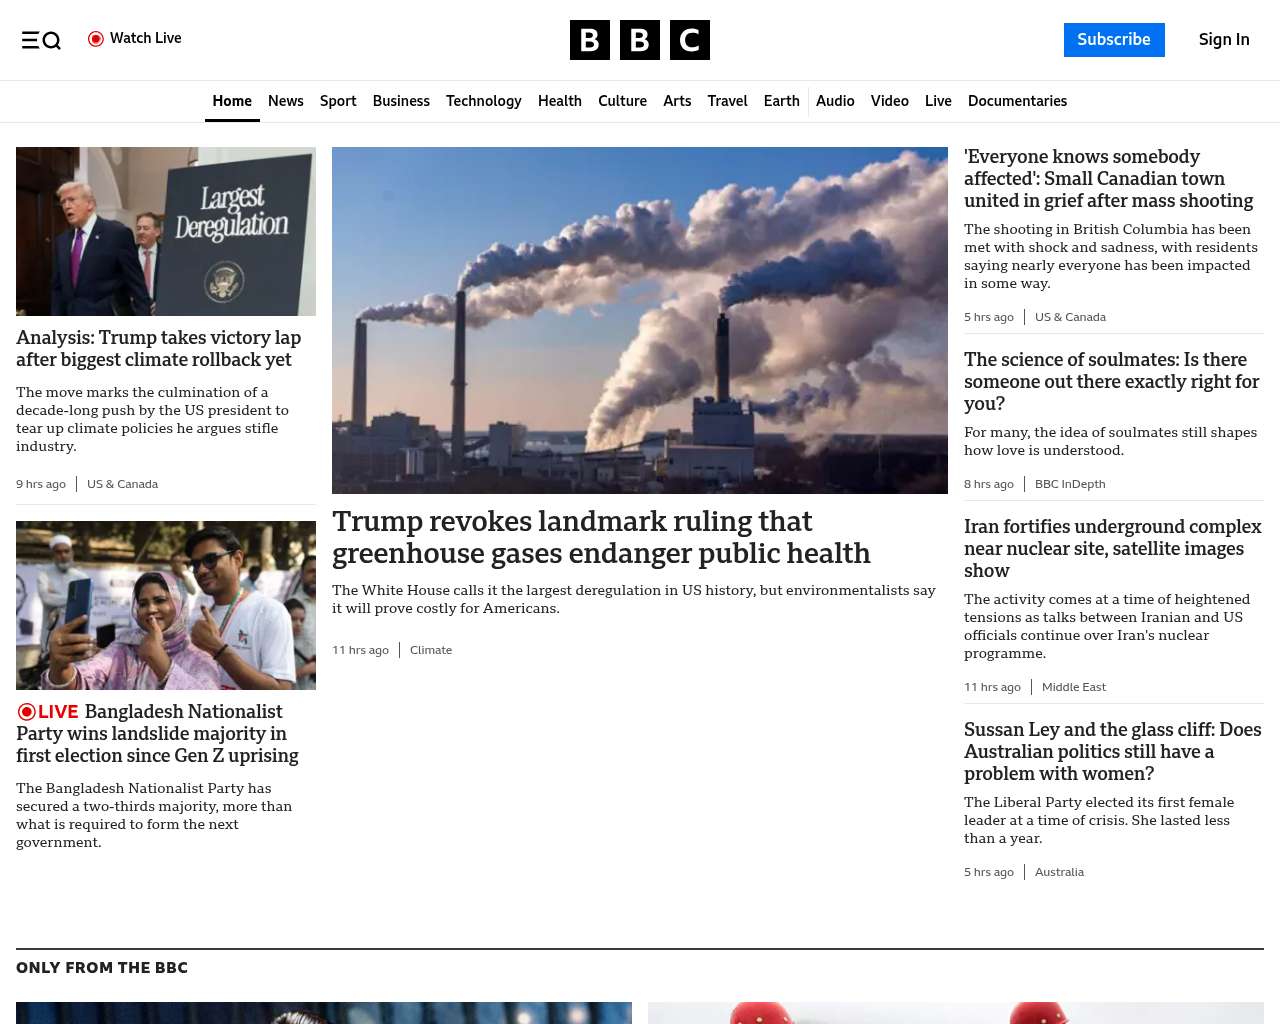
Task: Go to the BBC logo homepage
Action: pyautogui.click(x=640, y=40)
